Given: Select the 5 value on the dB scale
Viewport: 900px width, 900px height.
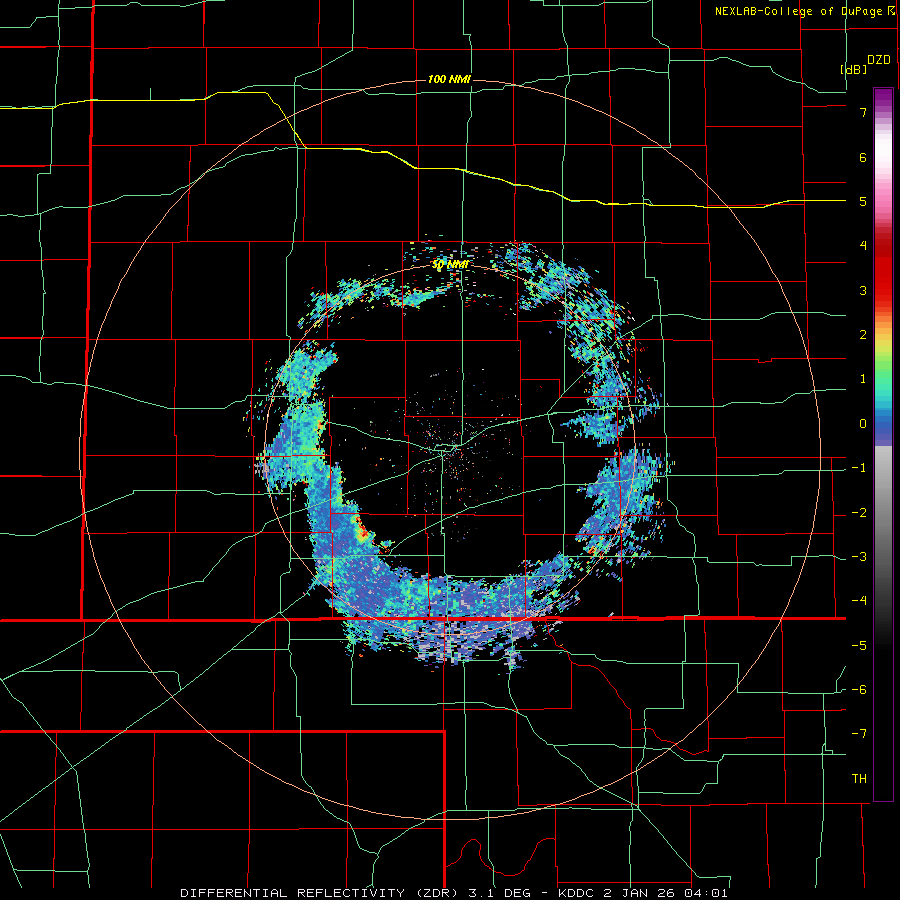Looking at the screenshot, I should [x=863, y=201].
